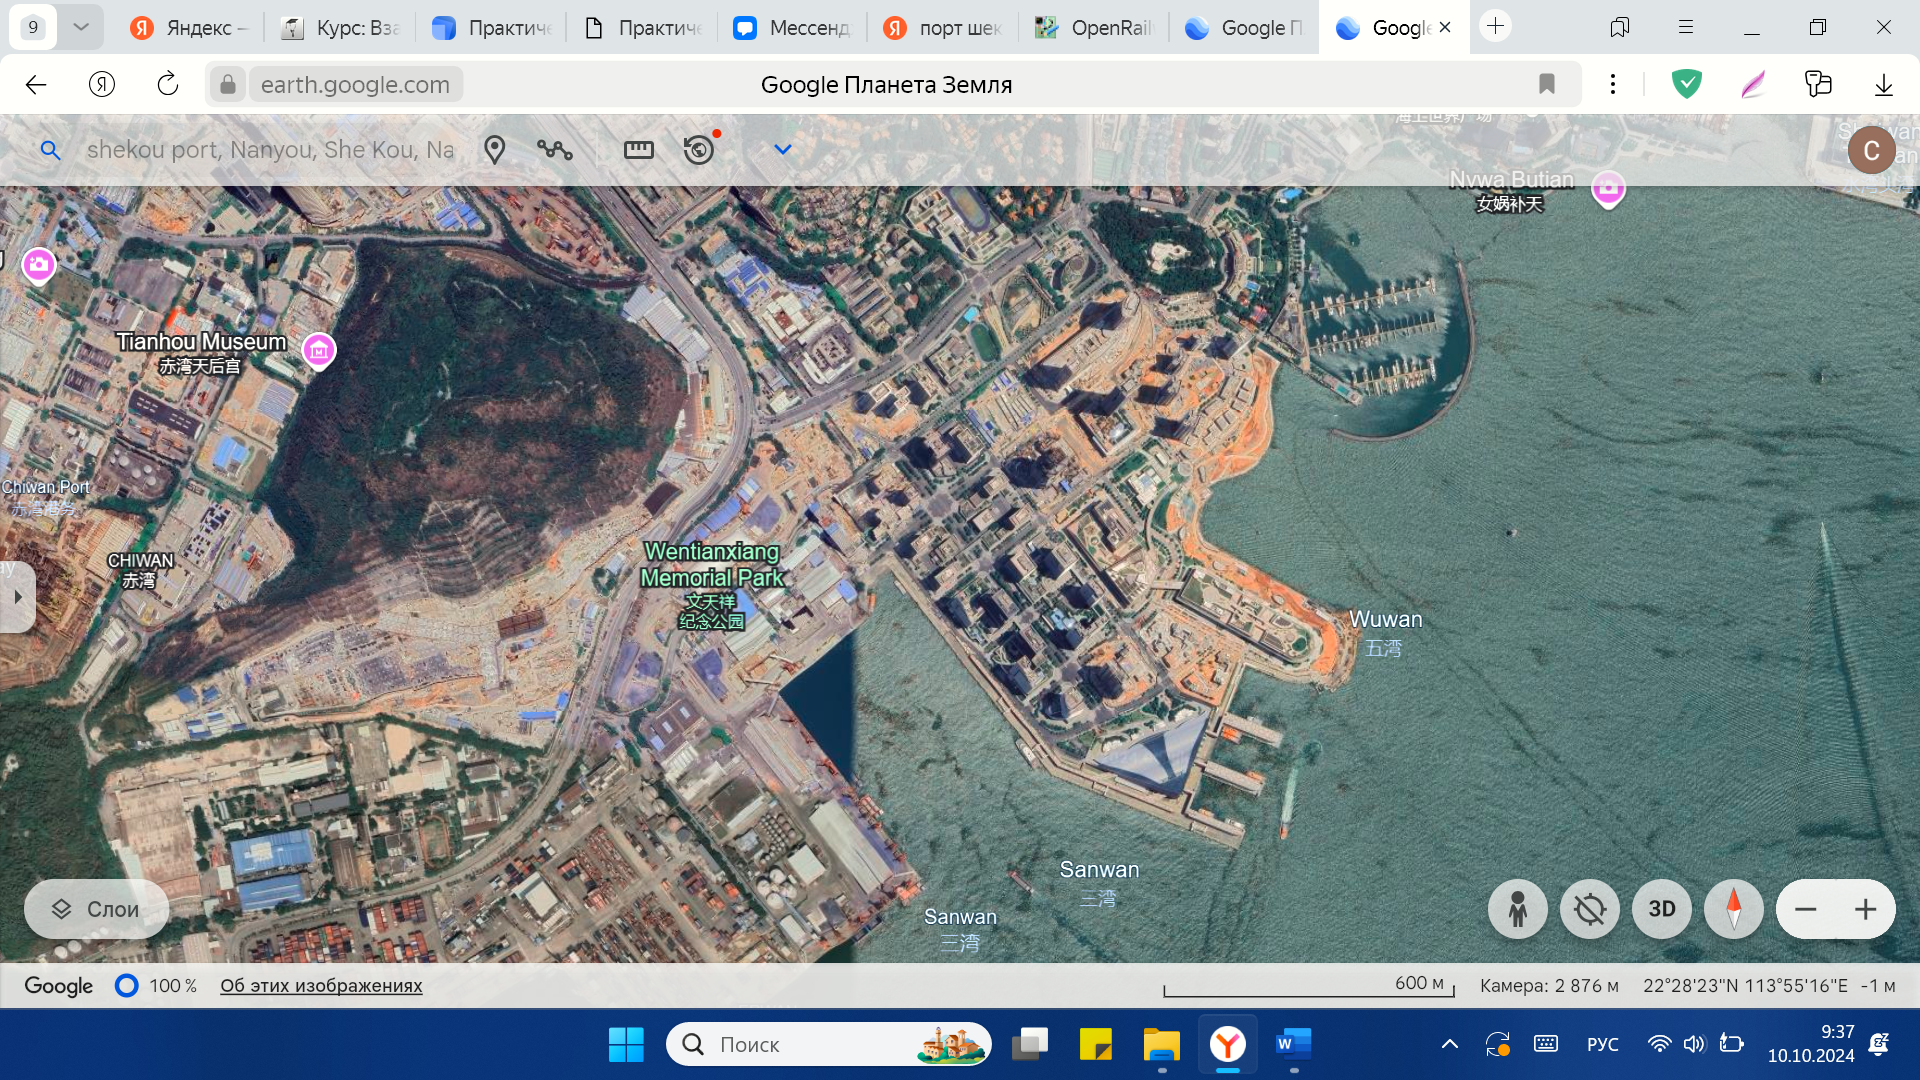1920x1080 pixels.
Task: Open the volume control in system tray
Action: [1693, 1045]
